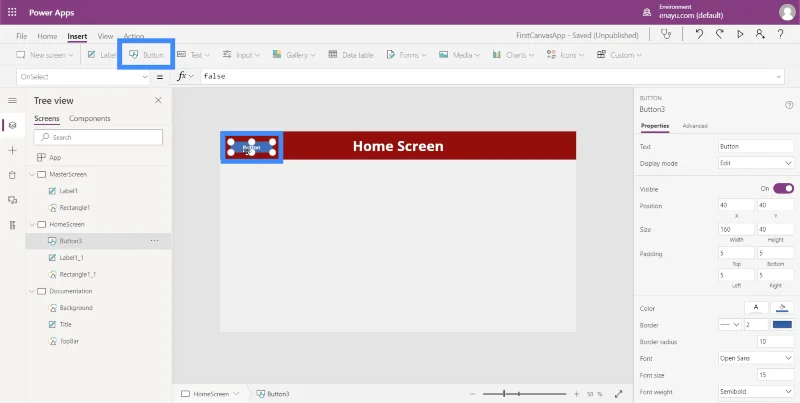Viewport: 800px width, 403px height.
Task: Fit canvas to window icon
Action: [618, 394]
